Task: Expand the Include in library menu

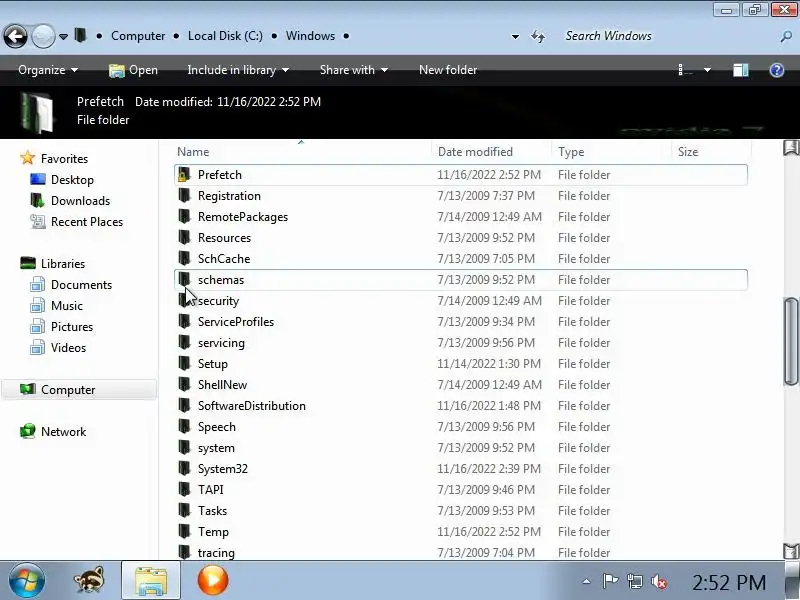Action: point(238,70)
